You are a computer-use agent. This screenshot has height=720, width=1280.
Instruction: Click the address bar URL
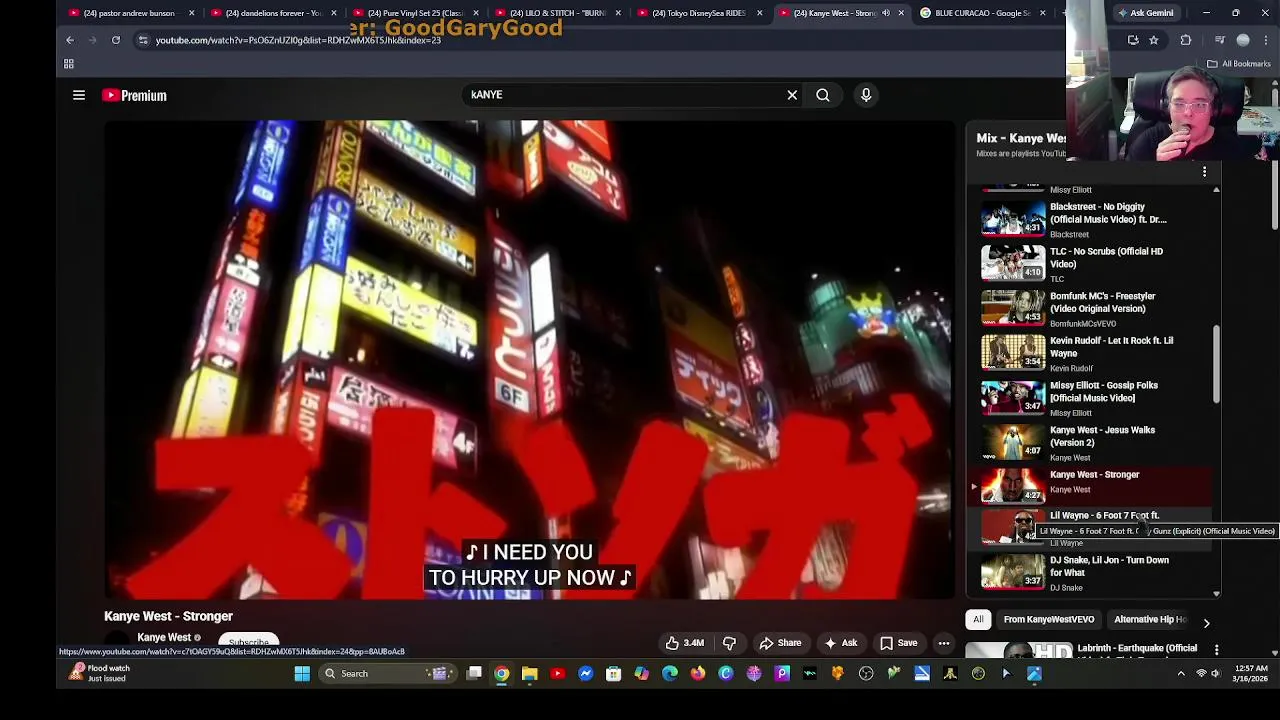tap(298, 40)
